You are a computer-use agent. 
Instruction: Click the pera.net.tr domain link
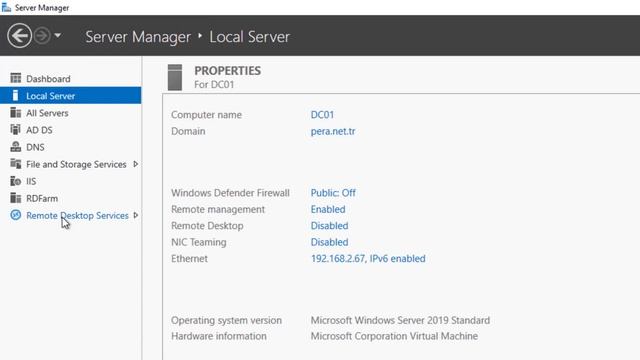(x=333, y=131)
